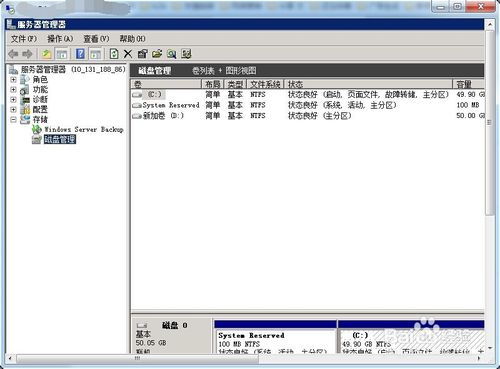Image resolution: width=500 pixels, height=369 pixels.
Task: Select the 新加卷 (D:) volume row
Action: (308, 116)
